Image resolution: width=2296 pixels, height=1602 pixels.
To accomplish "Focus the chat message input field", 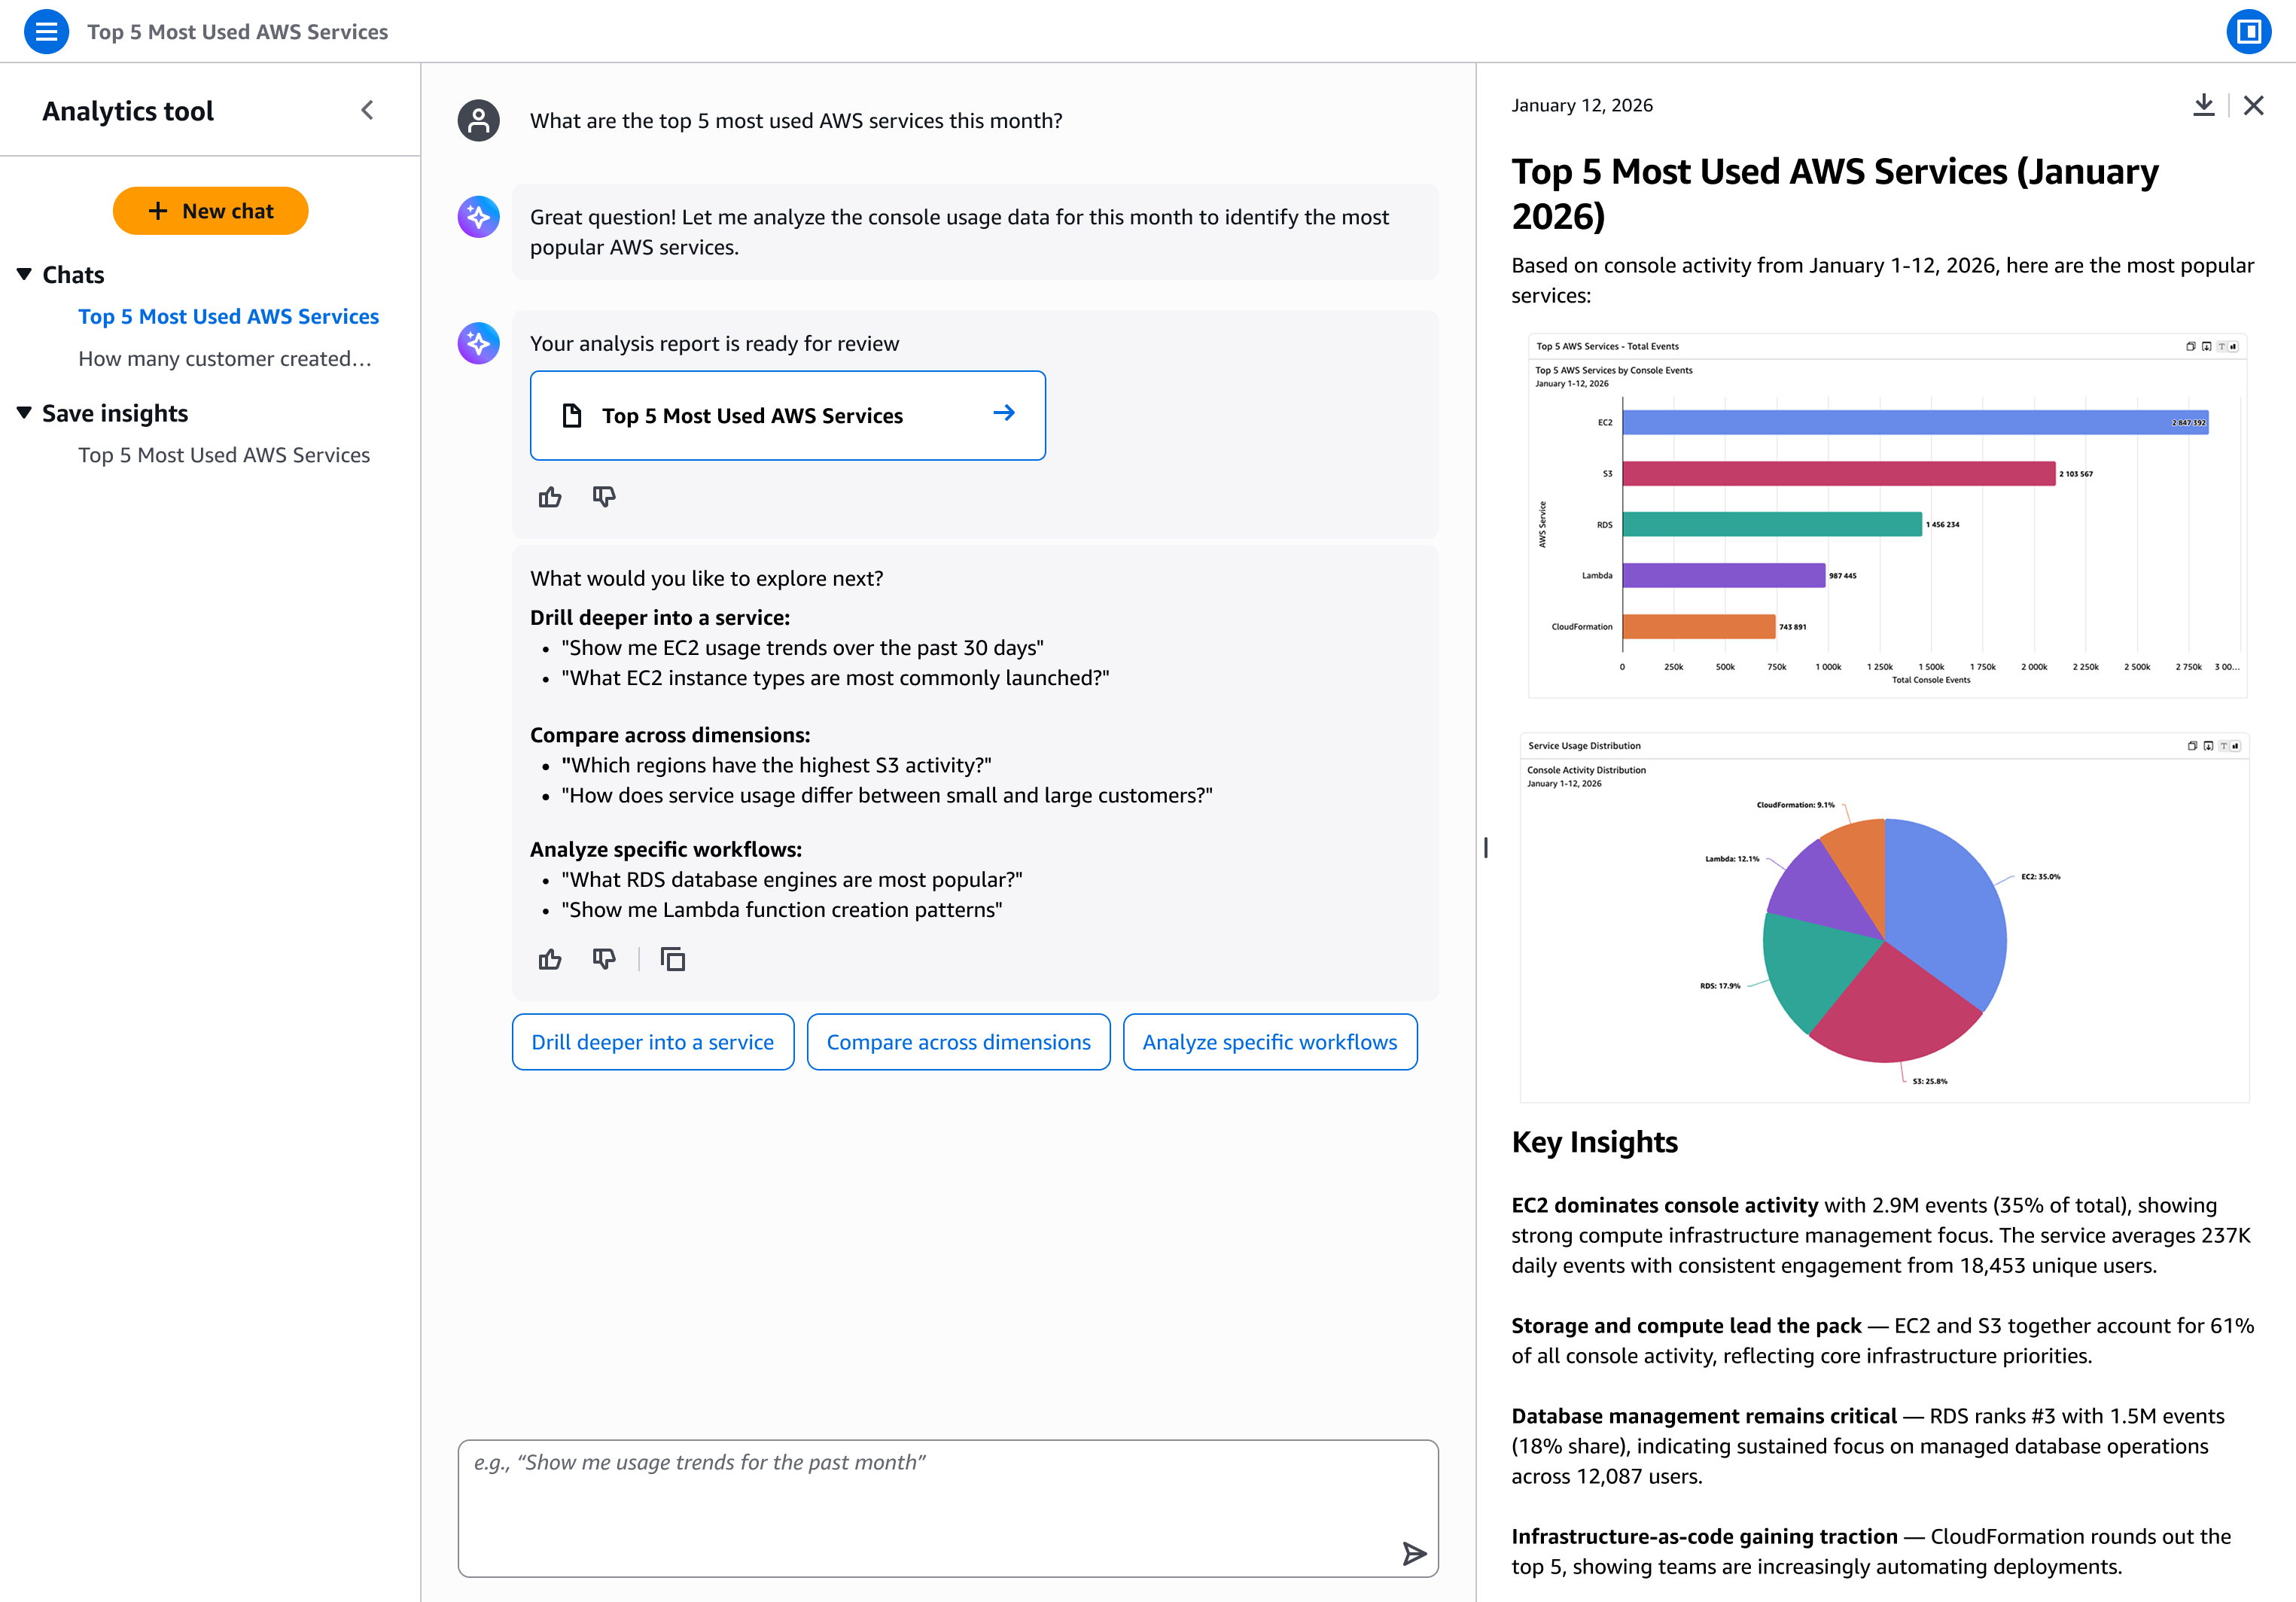I will [x=948, y=1508].
